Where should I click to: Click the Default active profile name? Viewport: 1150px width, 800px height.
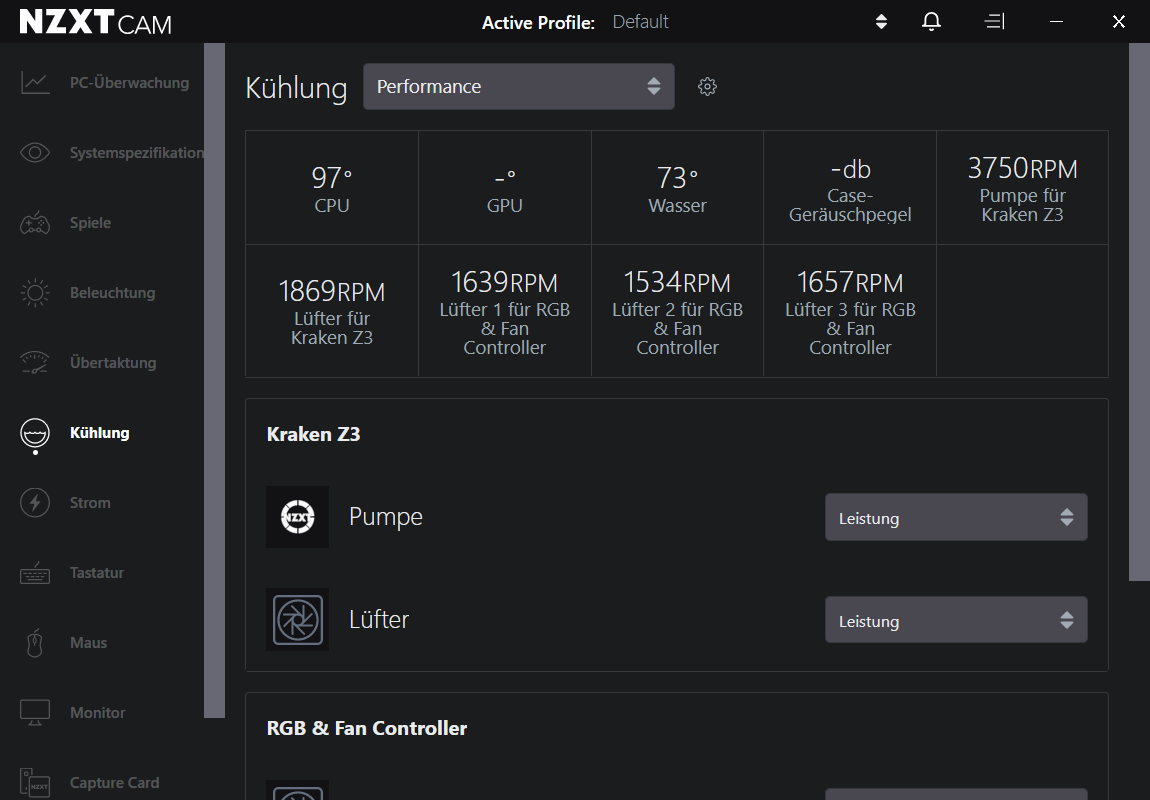point(640,22)
